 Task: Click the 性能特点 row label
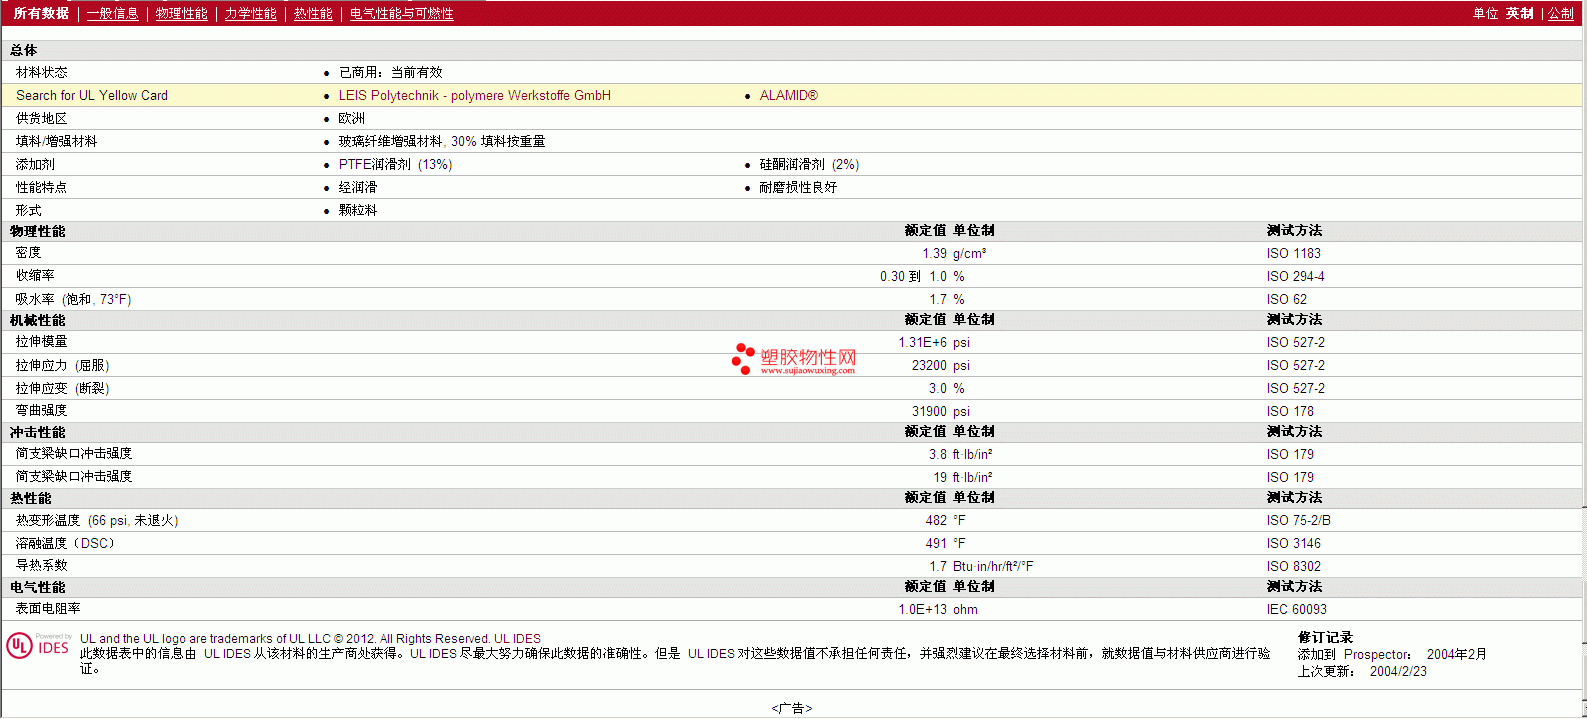[x=42, y=187]
